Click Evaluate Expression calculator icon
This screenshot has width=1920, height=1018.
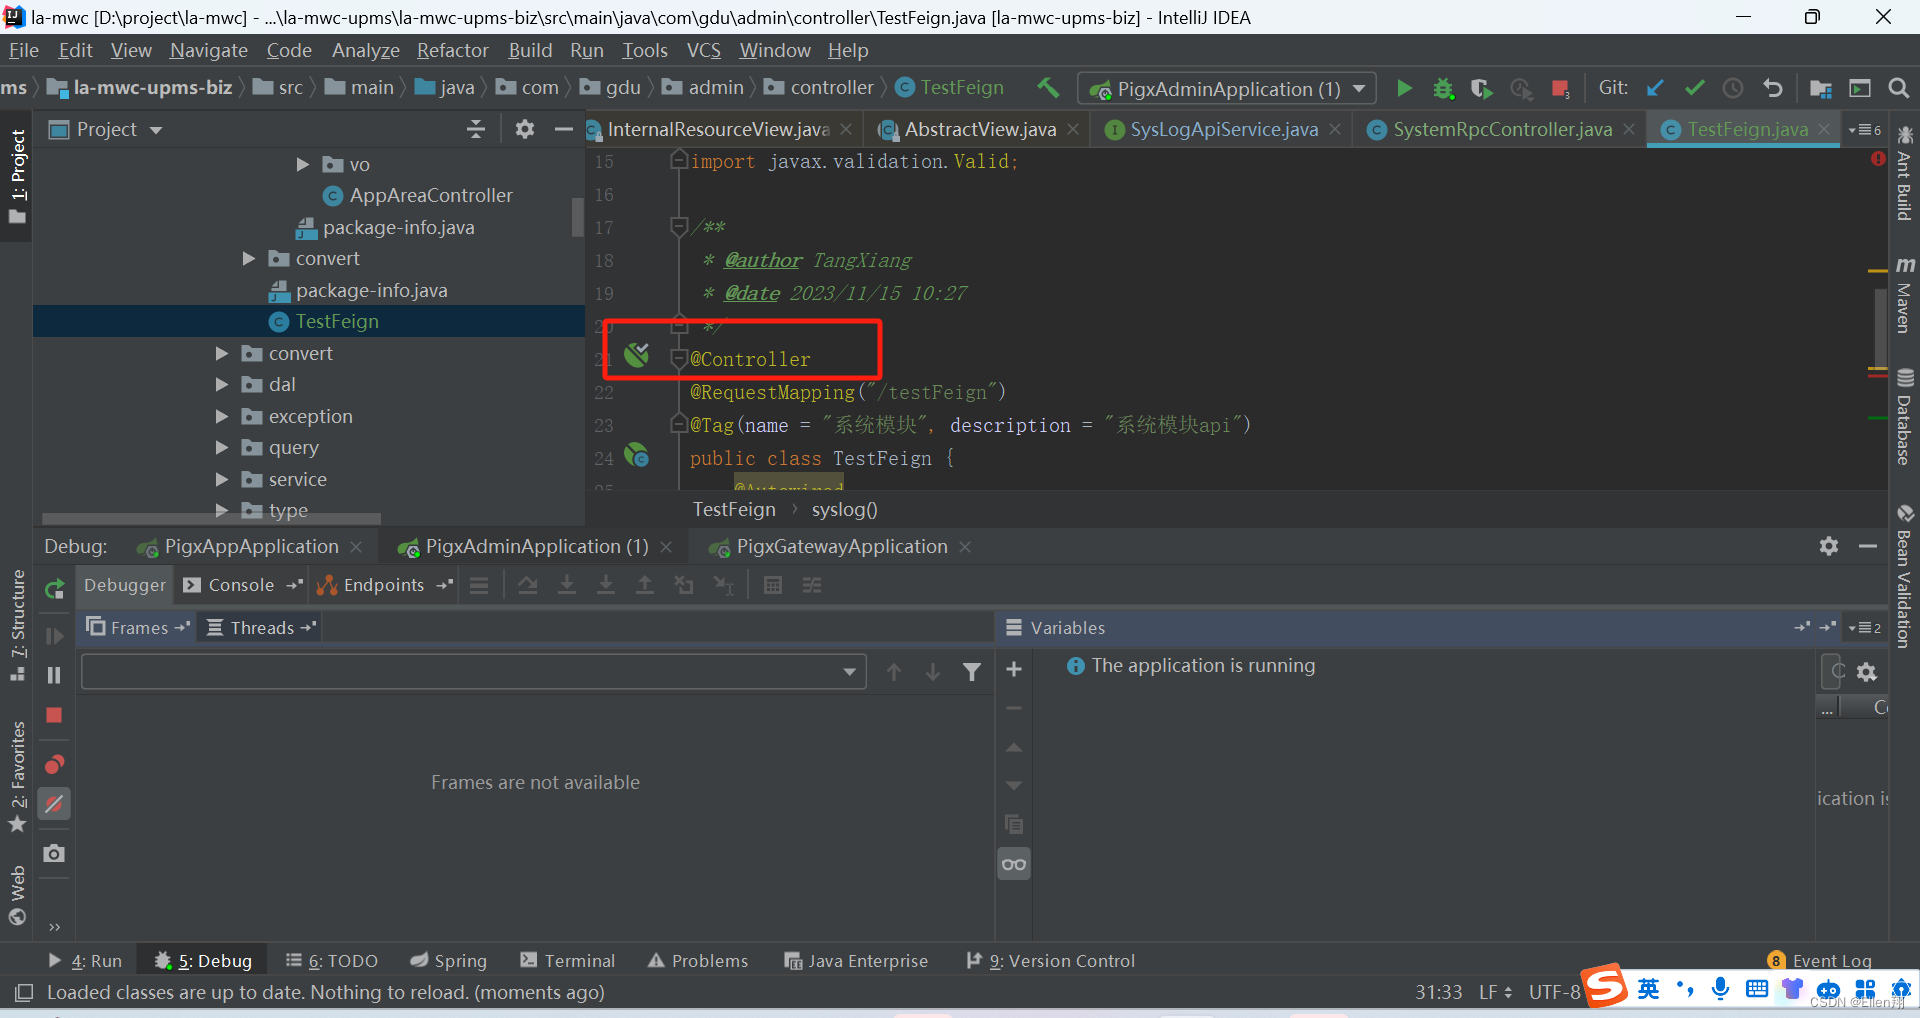(773, 585)
